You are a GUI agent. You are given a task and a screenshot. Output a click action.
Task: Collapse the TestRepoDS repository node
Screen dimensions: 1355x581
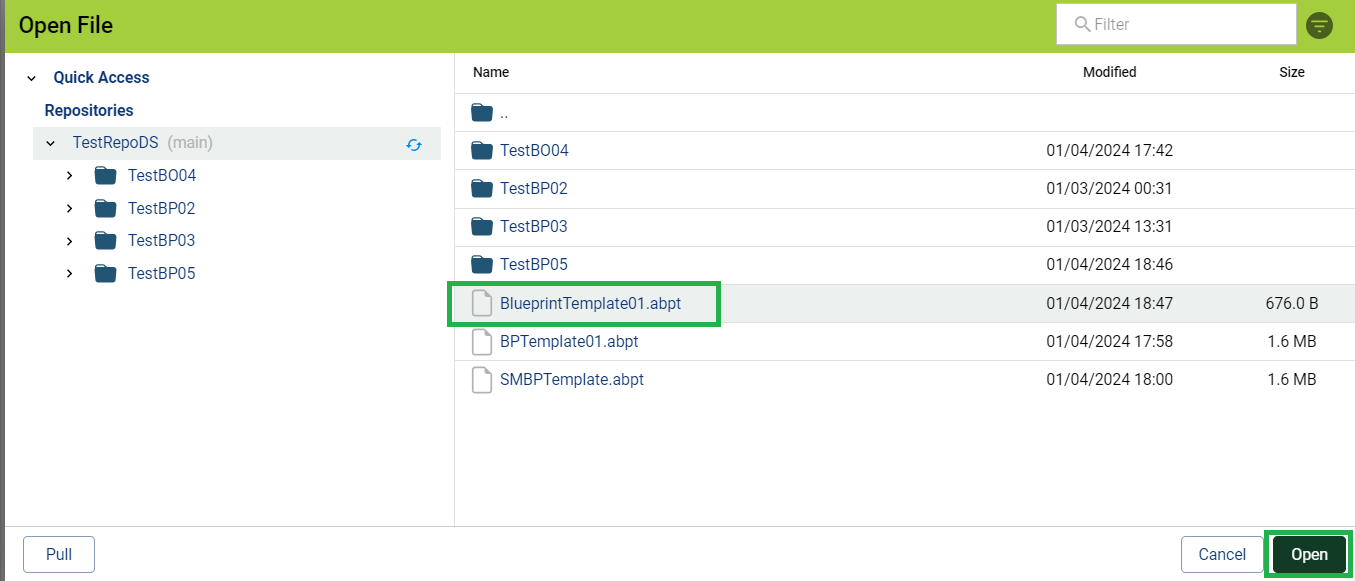(50, 144)
